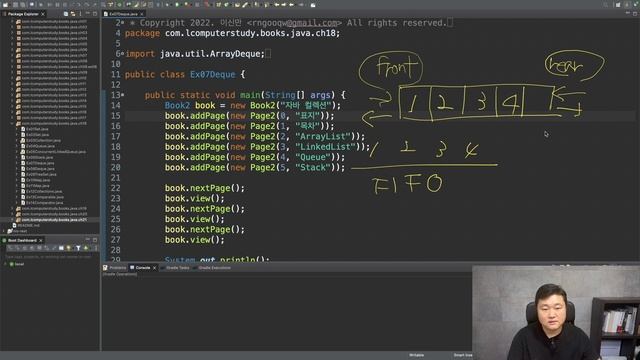The width and height of the screenshot is (640, 360).
Task: Toggle Link with Editor in Package Explorer
Action: [73, 14]
